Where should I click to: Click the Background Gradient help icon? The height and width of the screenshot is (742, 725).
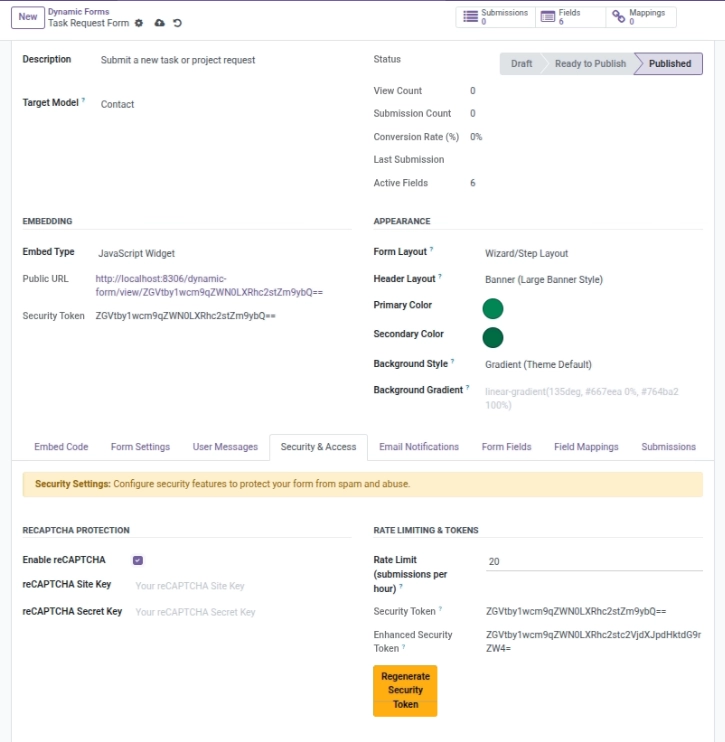[468, 387]
